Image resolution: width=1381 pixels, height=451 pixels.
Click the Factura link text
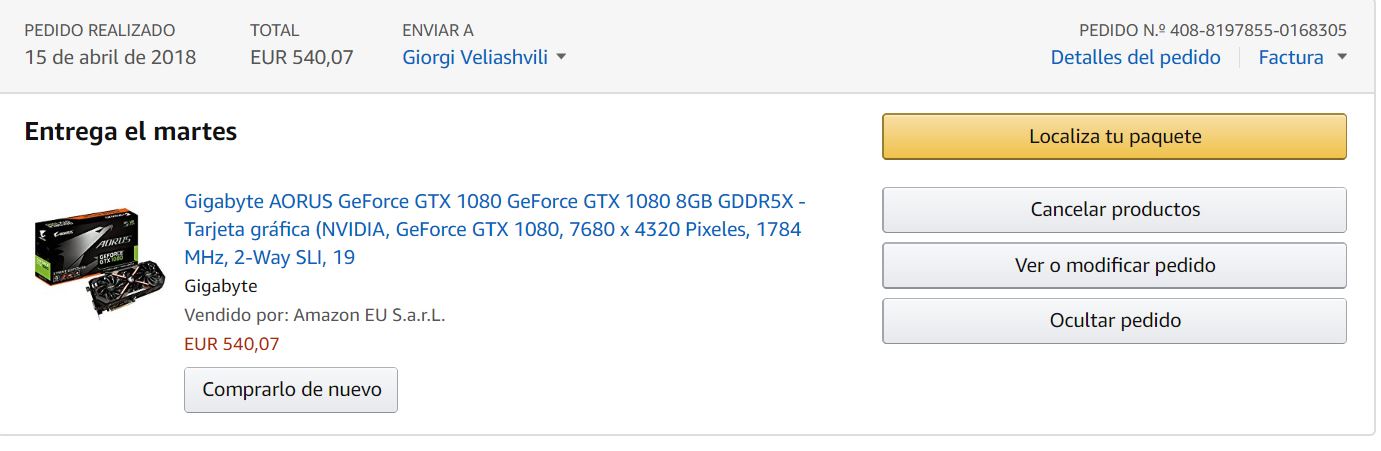(1290, 58)
